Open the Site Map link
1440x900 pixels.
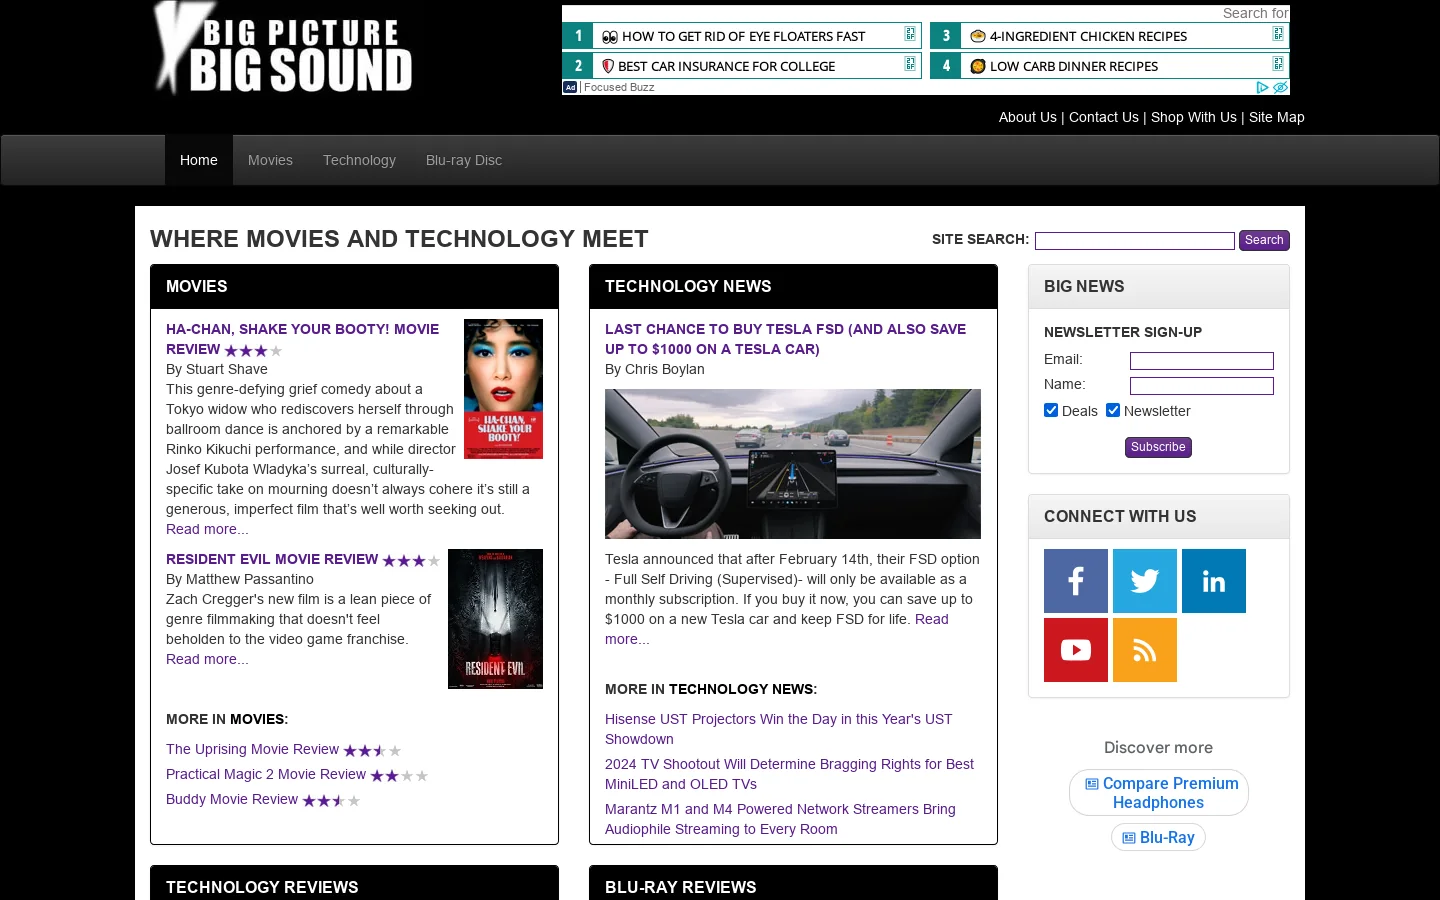coord(1277,117)
